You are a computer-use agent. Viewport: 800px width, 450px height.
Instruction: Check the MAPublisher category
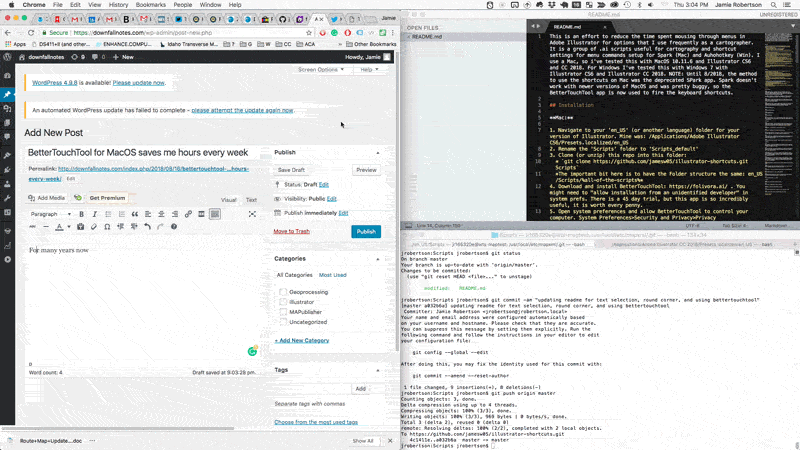(283, 312)
